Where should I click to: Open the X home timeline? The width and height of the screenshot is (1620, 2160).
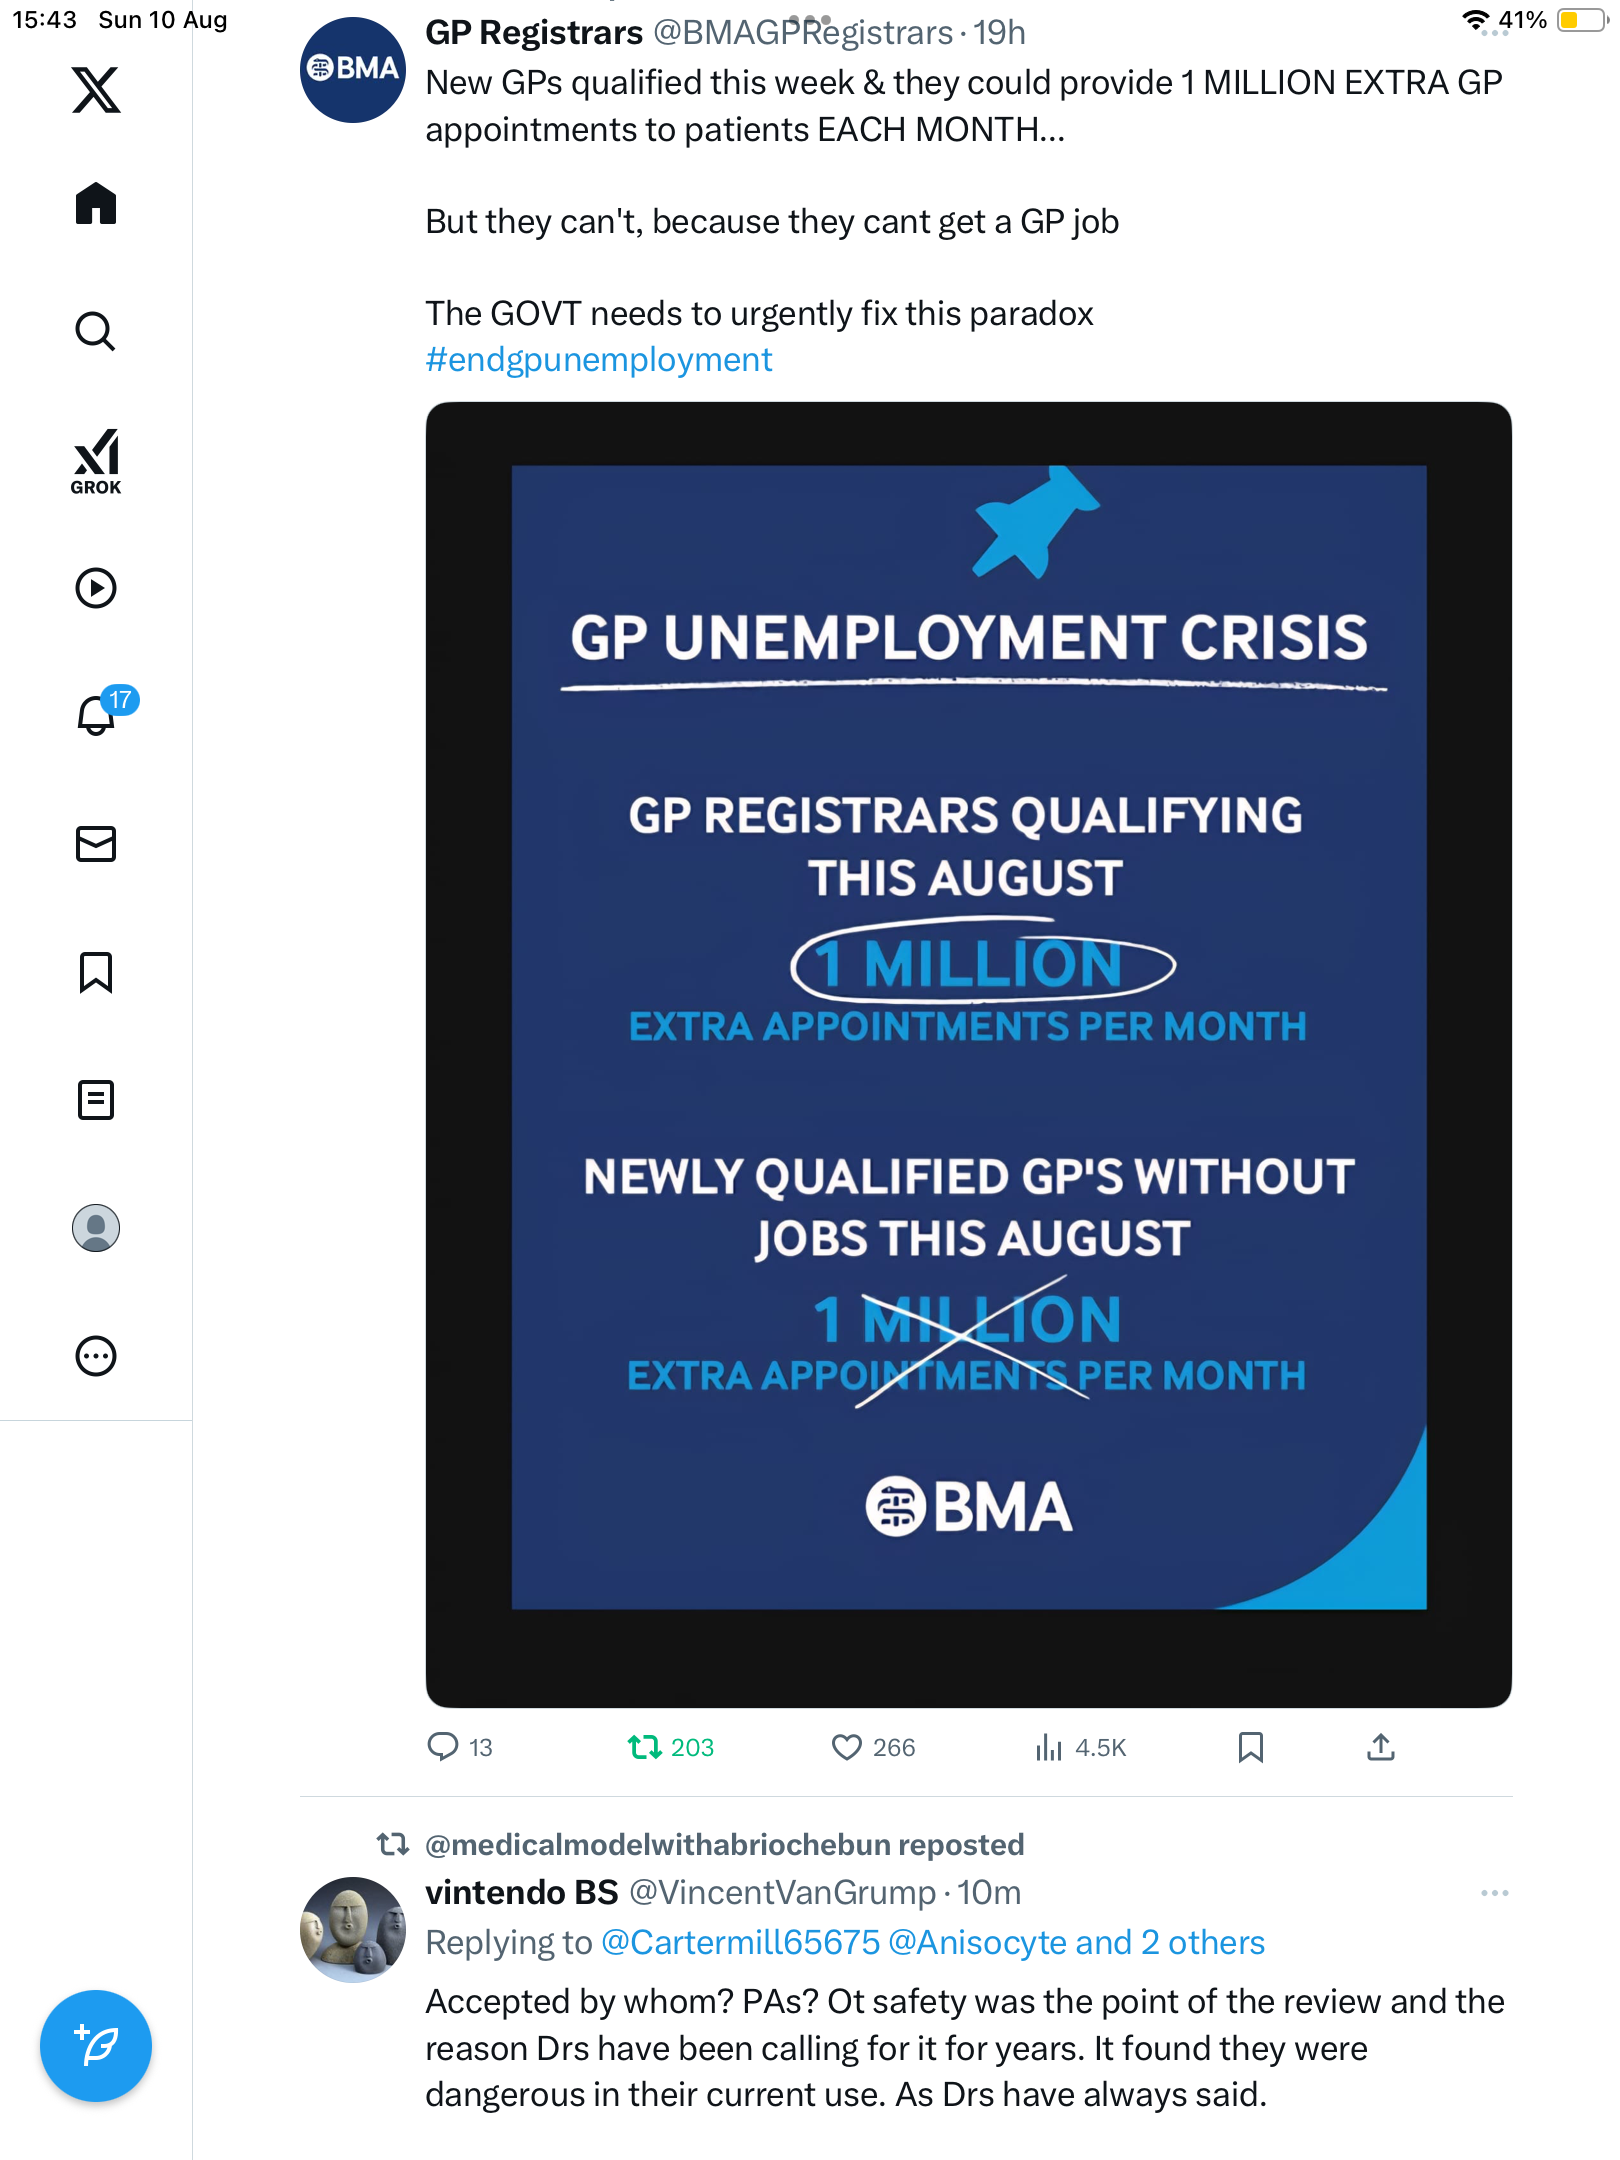[x=96, y=204]
